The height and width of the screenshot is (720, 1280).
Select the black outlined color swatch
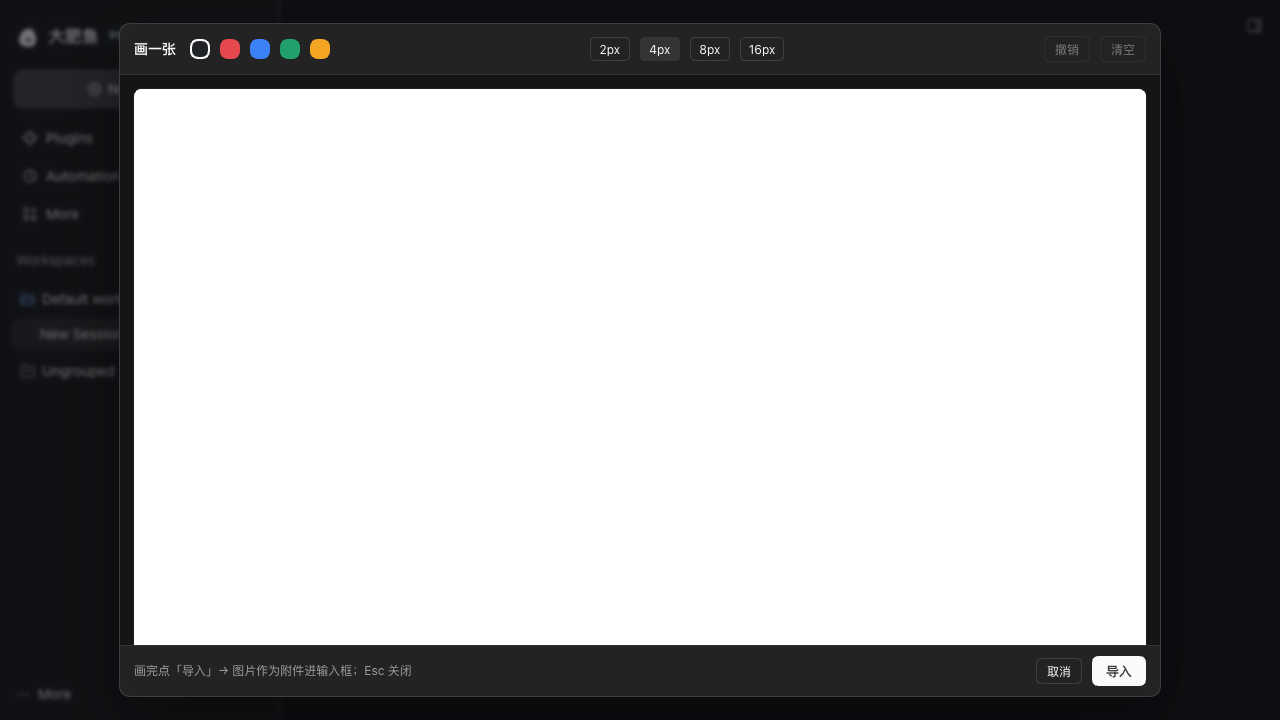coord(200,49)
